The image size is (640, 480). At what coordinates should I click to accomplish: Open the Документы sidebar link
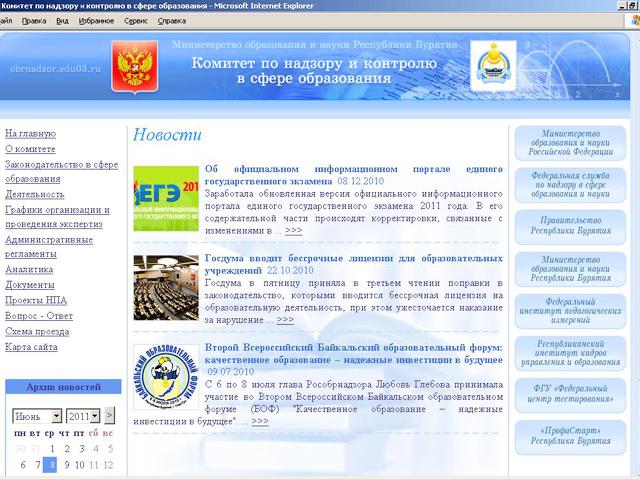30,285
